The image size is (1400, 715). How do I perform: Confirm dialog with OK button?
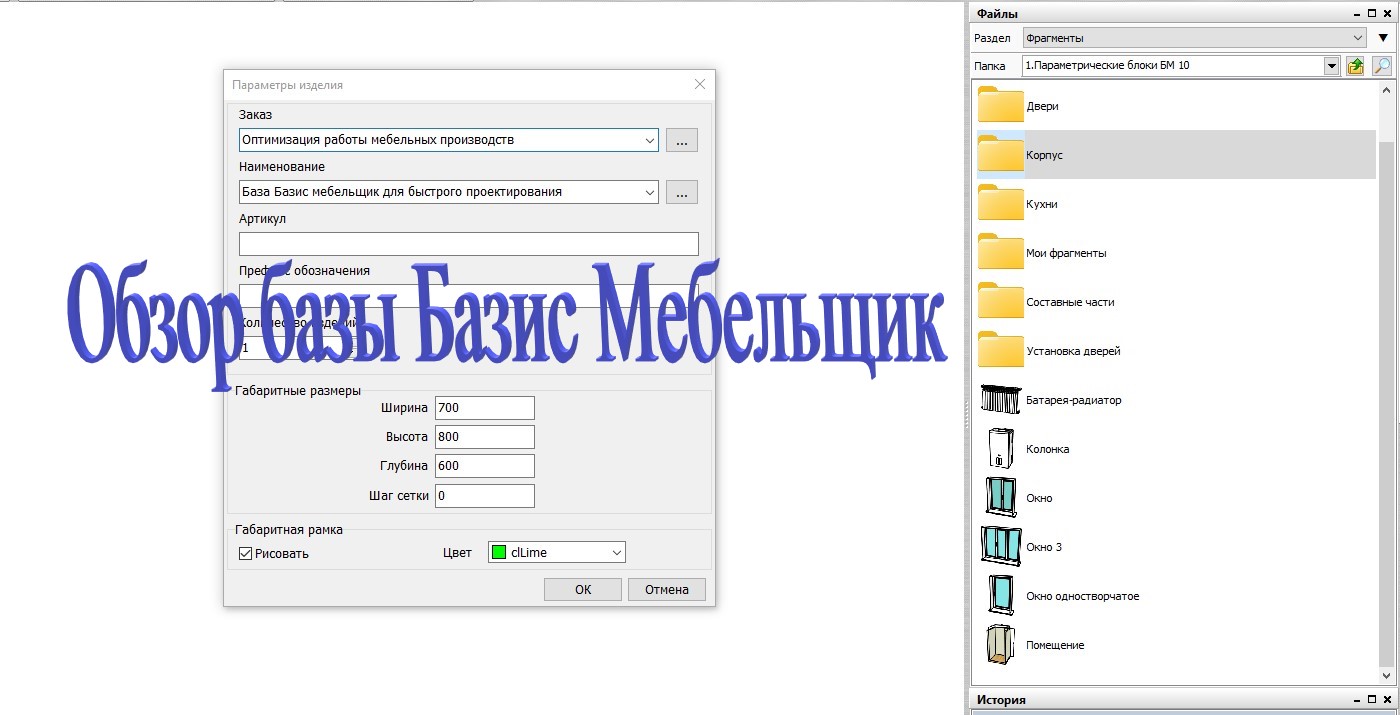[583, 590]
